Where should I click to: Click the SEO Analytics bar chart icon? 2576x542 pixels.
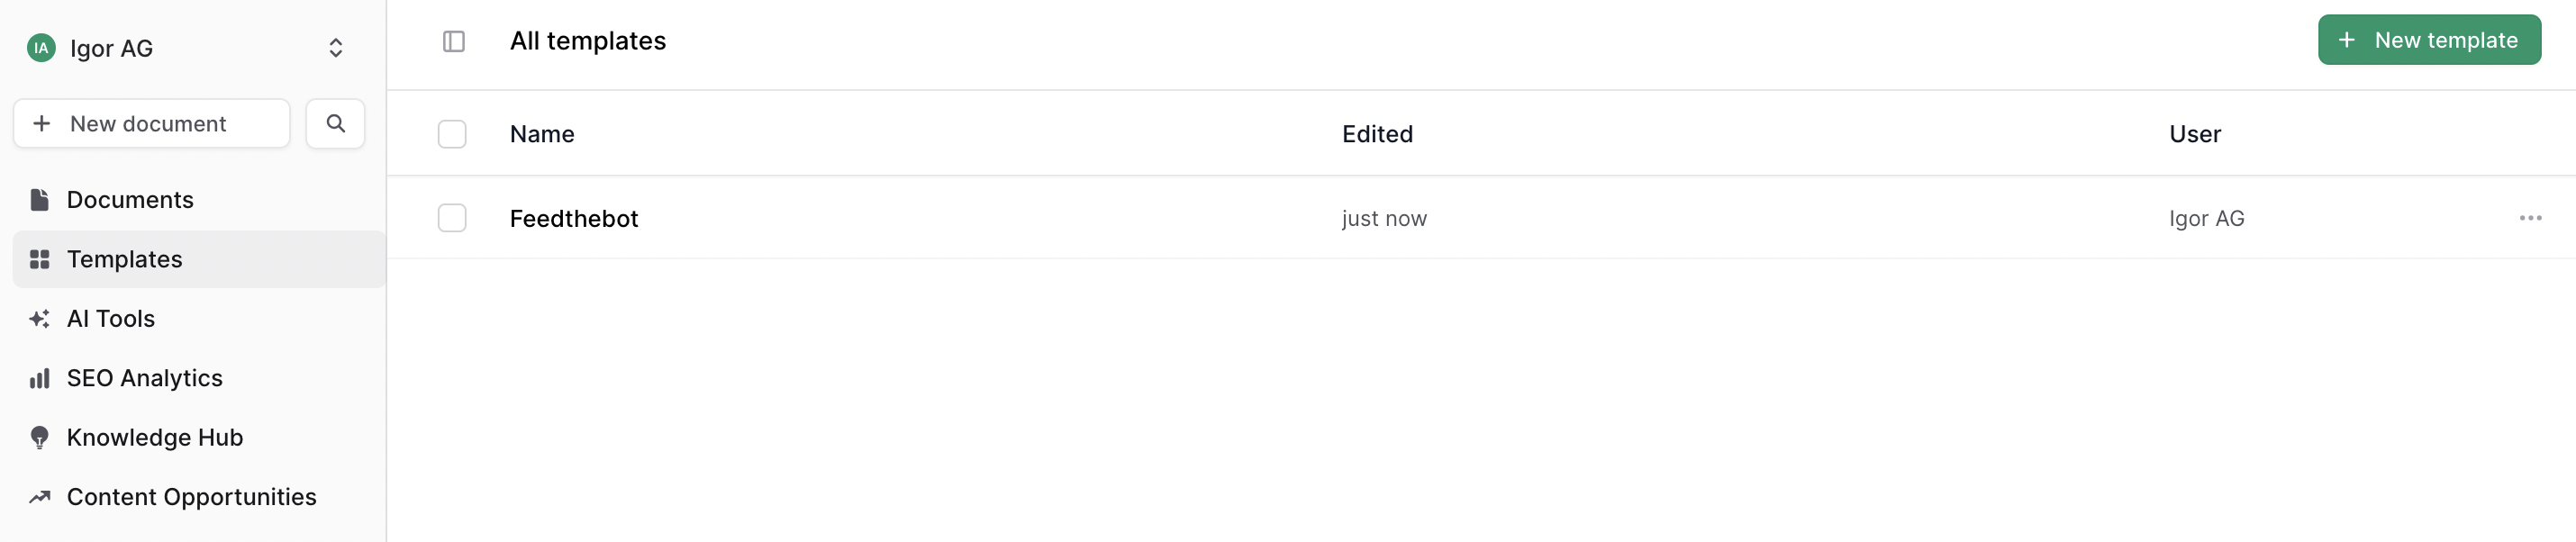[x=40, y=378]
